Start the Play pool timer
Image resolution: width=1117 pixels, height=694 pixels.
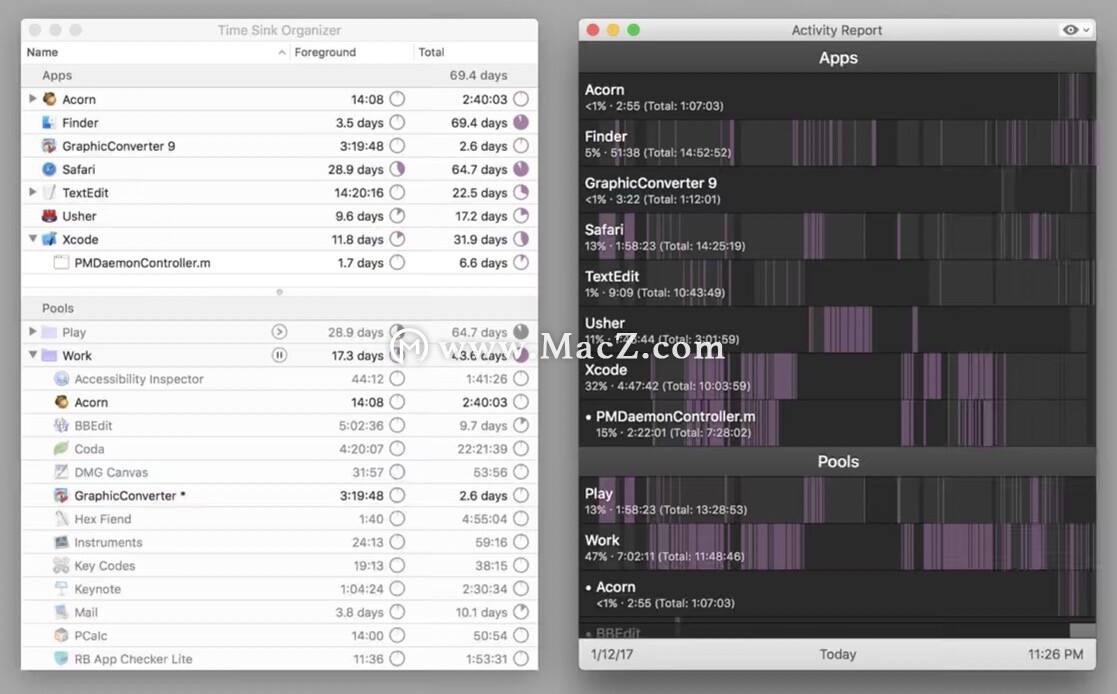point(279,332)
